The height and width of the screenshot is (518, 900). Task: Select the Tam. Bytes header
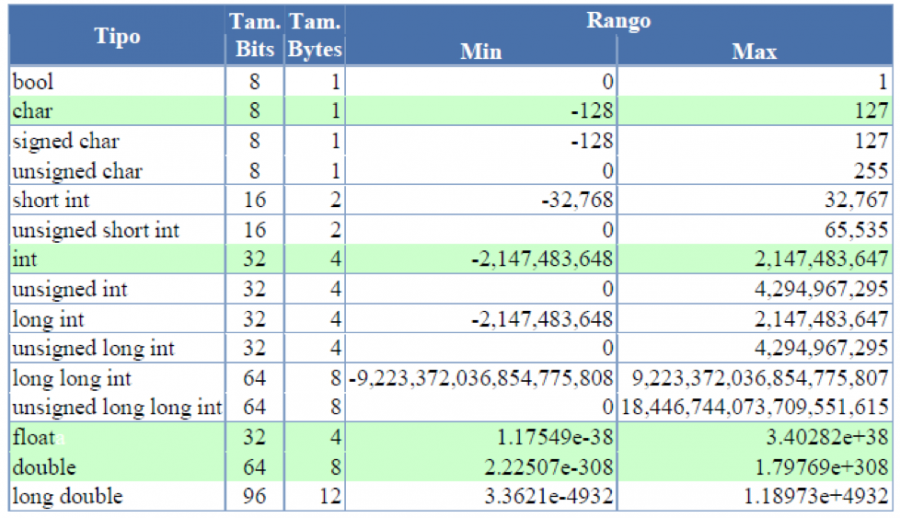pos(315,36)
